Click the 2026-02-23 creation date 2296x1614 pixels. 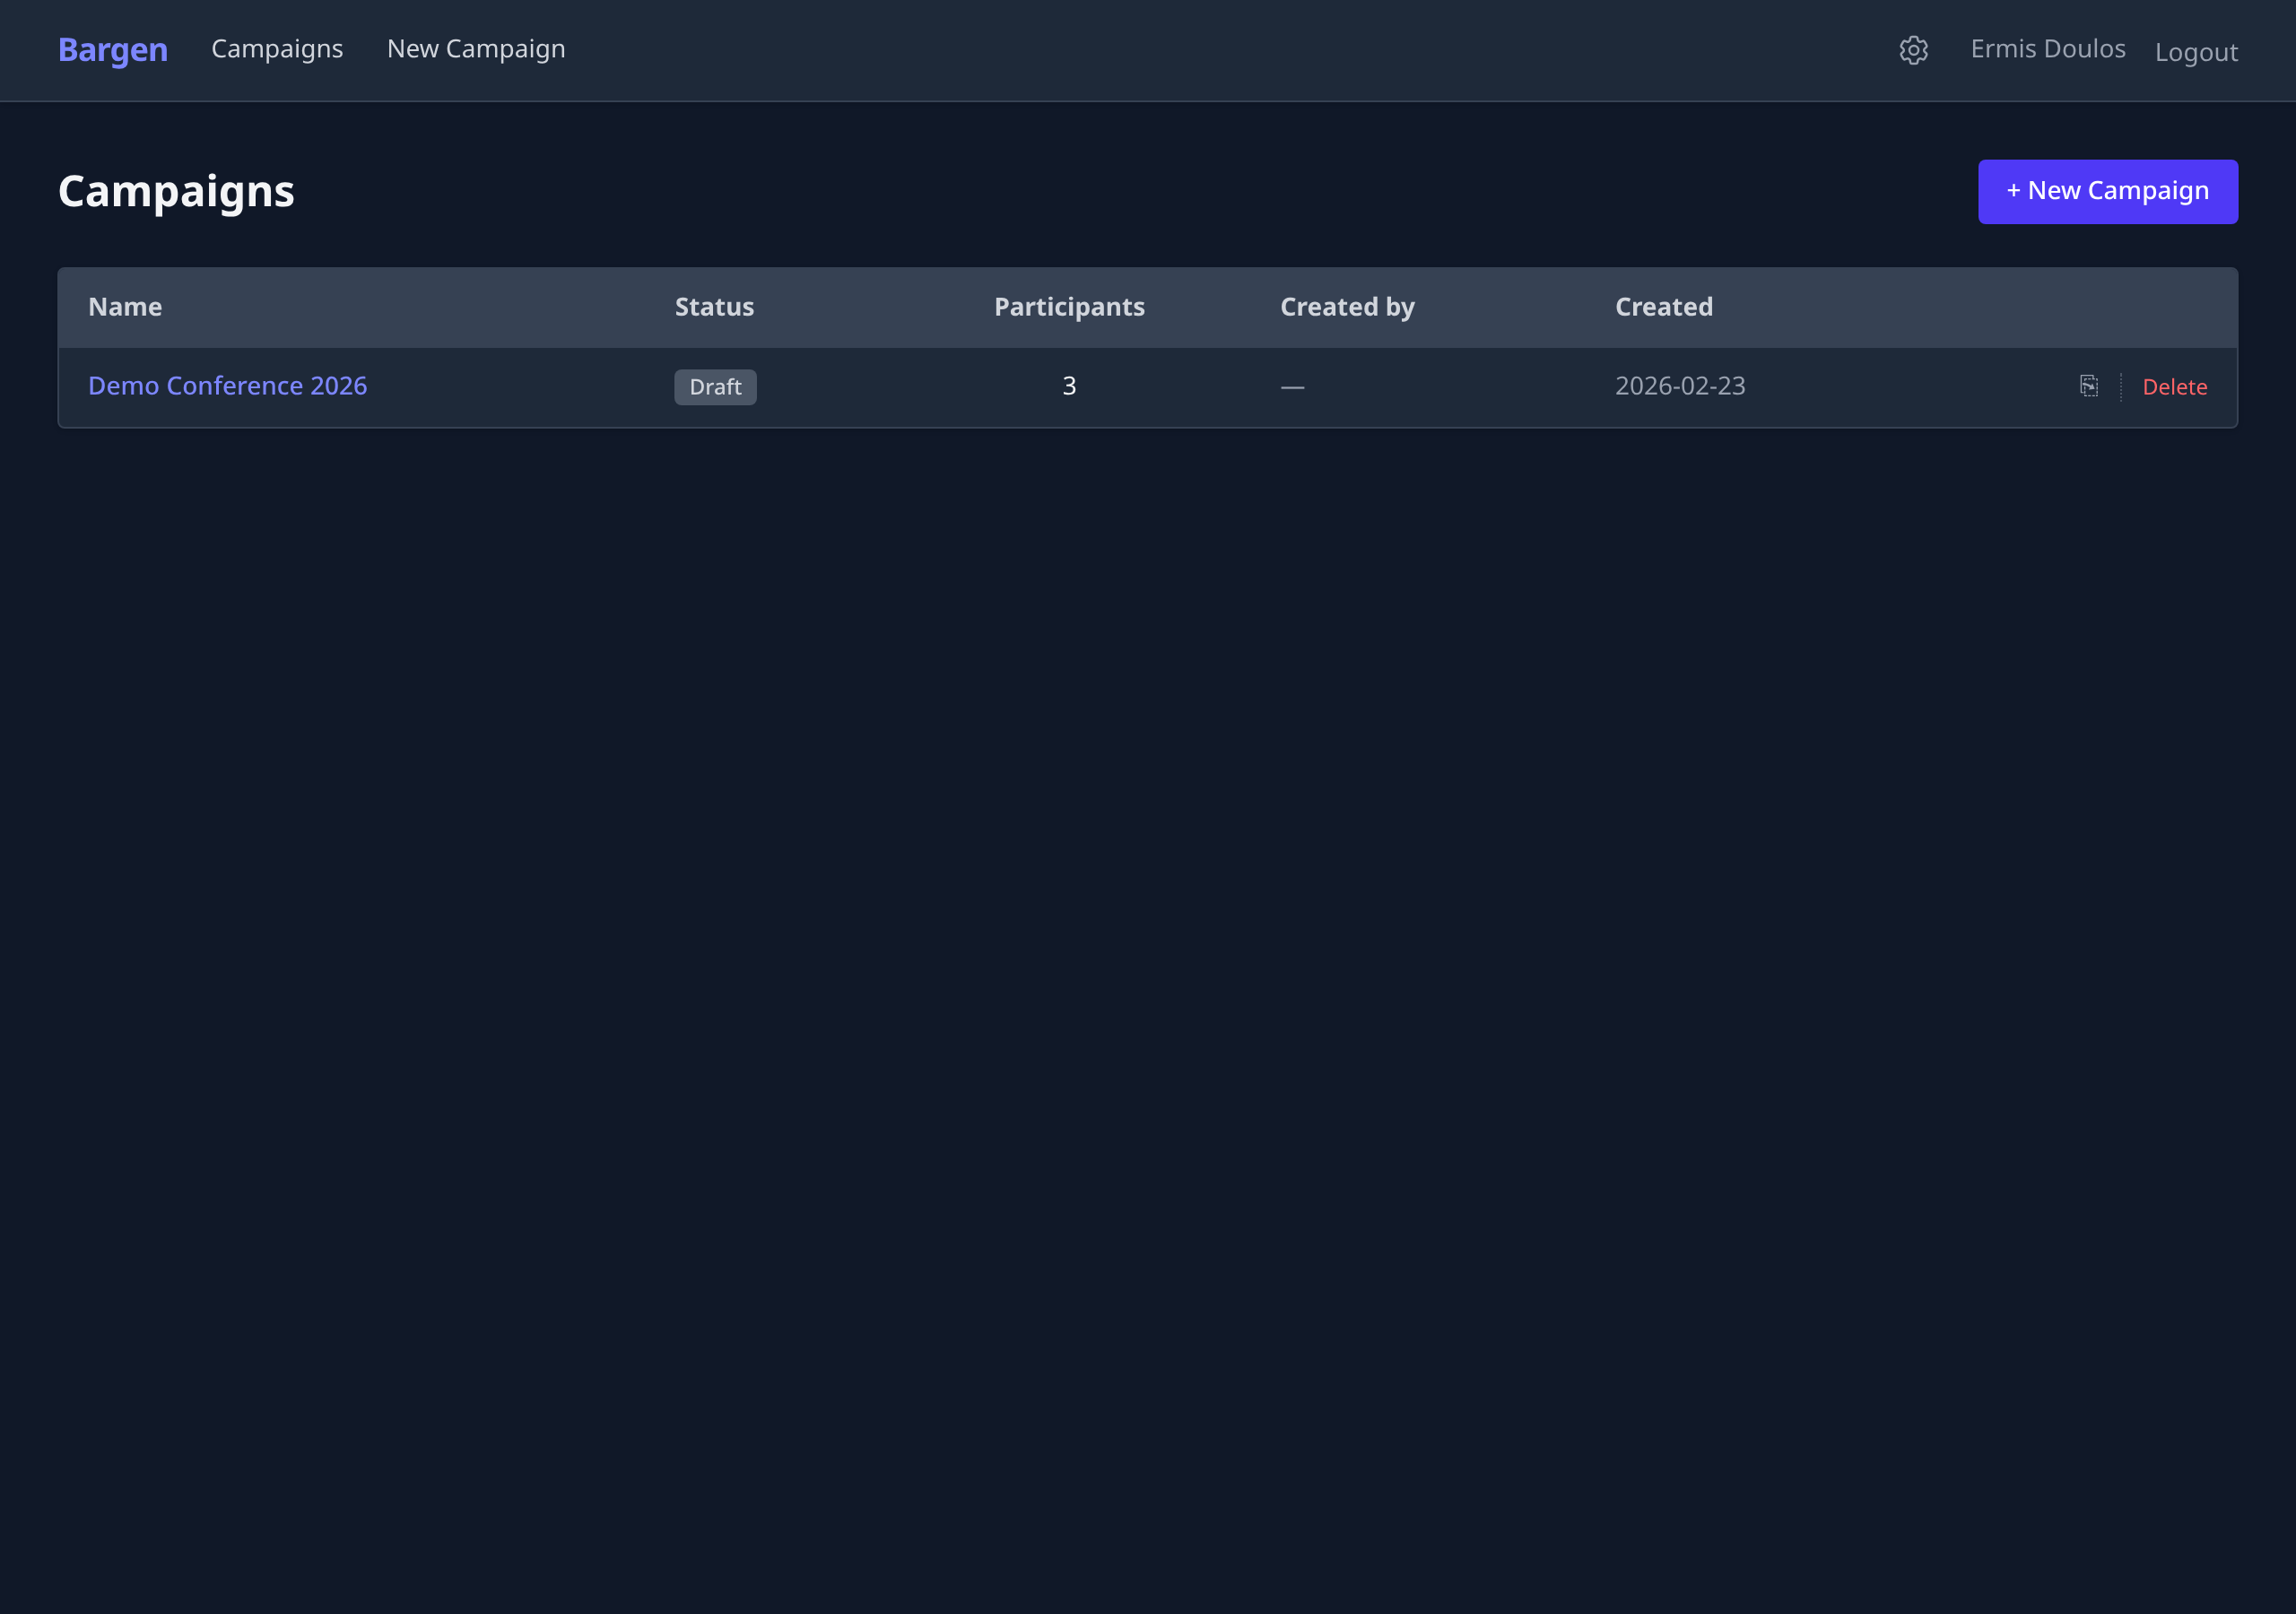point(1679,386)
